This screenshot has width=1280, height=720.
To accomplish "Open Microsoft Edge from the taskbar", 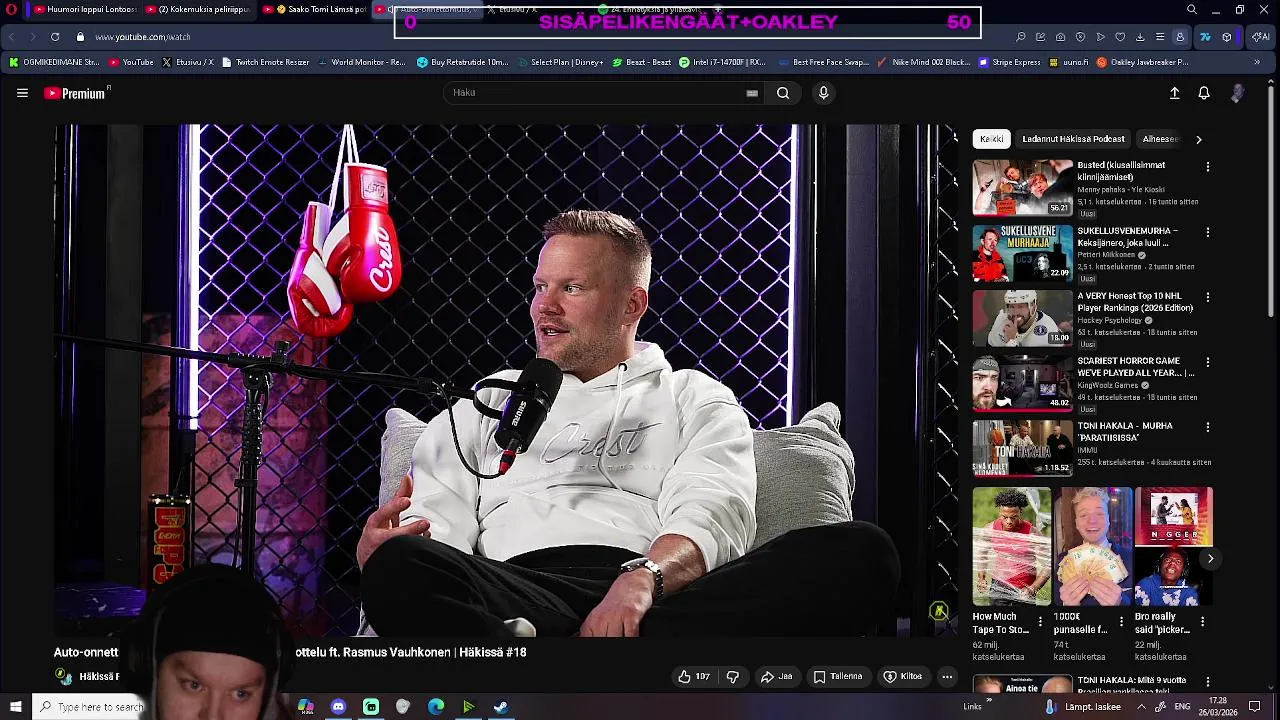I will [436, 707].
